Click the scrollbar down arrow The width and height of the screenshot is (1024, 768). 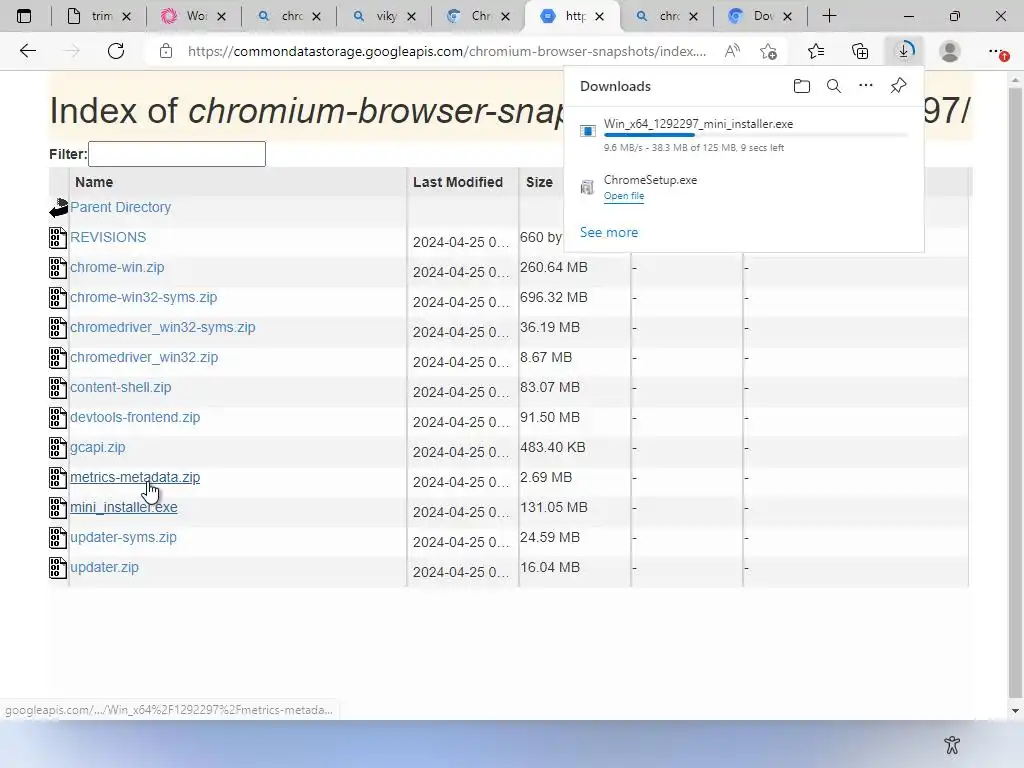click(x=1015, y=711)
